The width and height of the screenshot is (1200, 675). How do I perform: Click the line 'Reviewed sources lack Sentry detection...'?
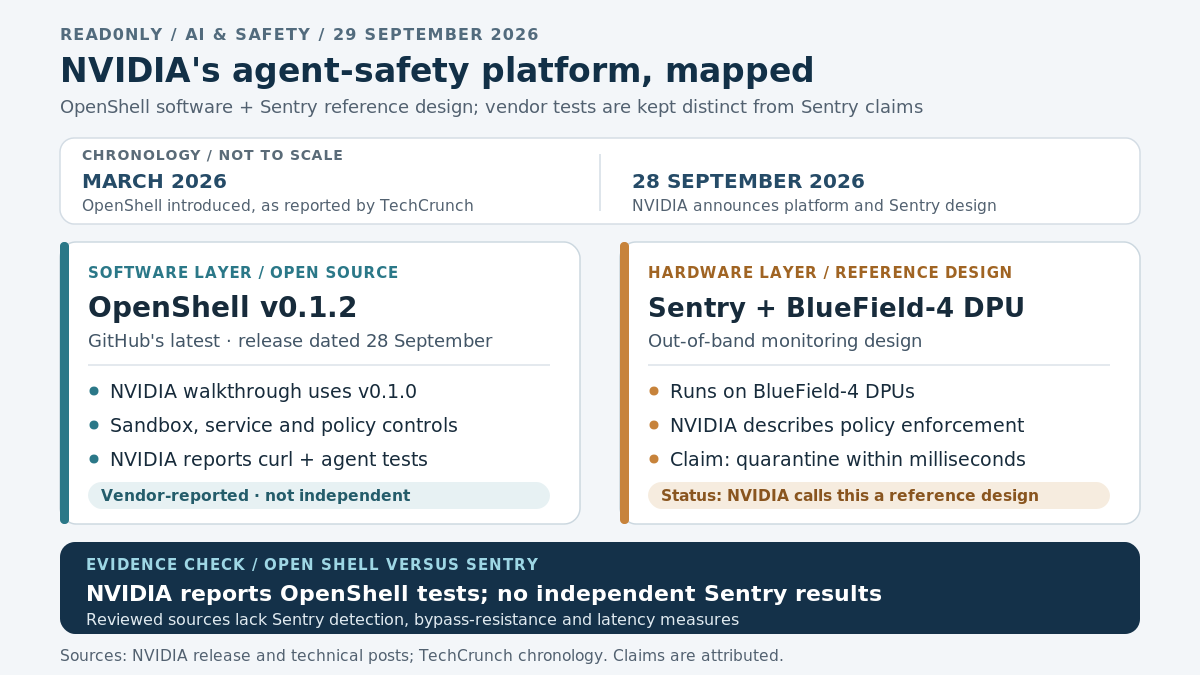pyautogui.click(x=412, y=620)
